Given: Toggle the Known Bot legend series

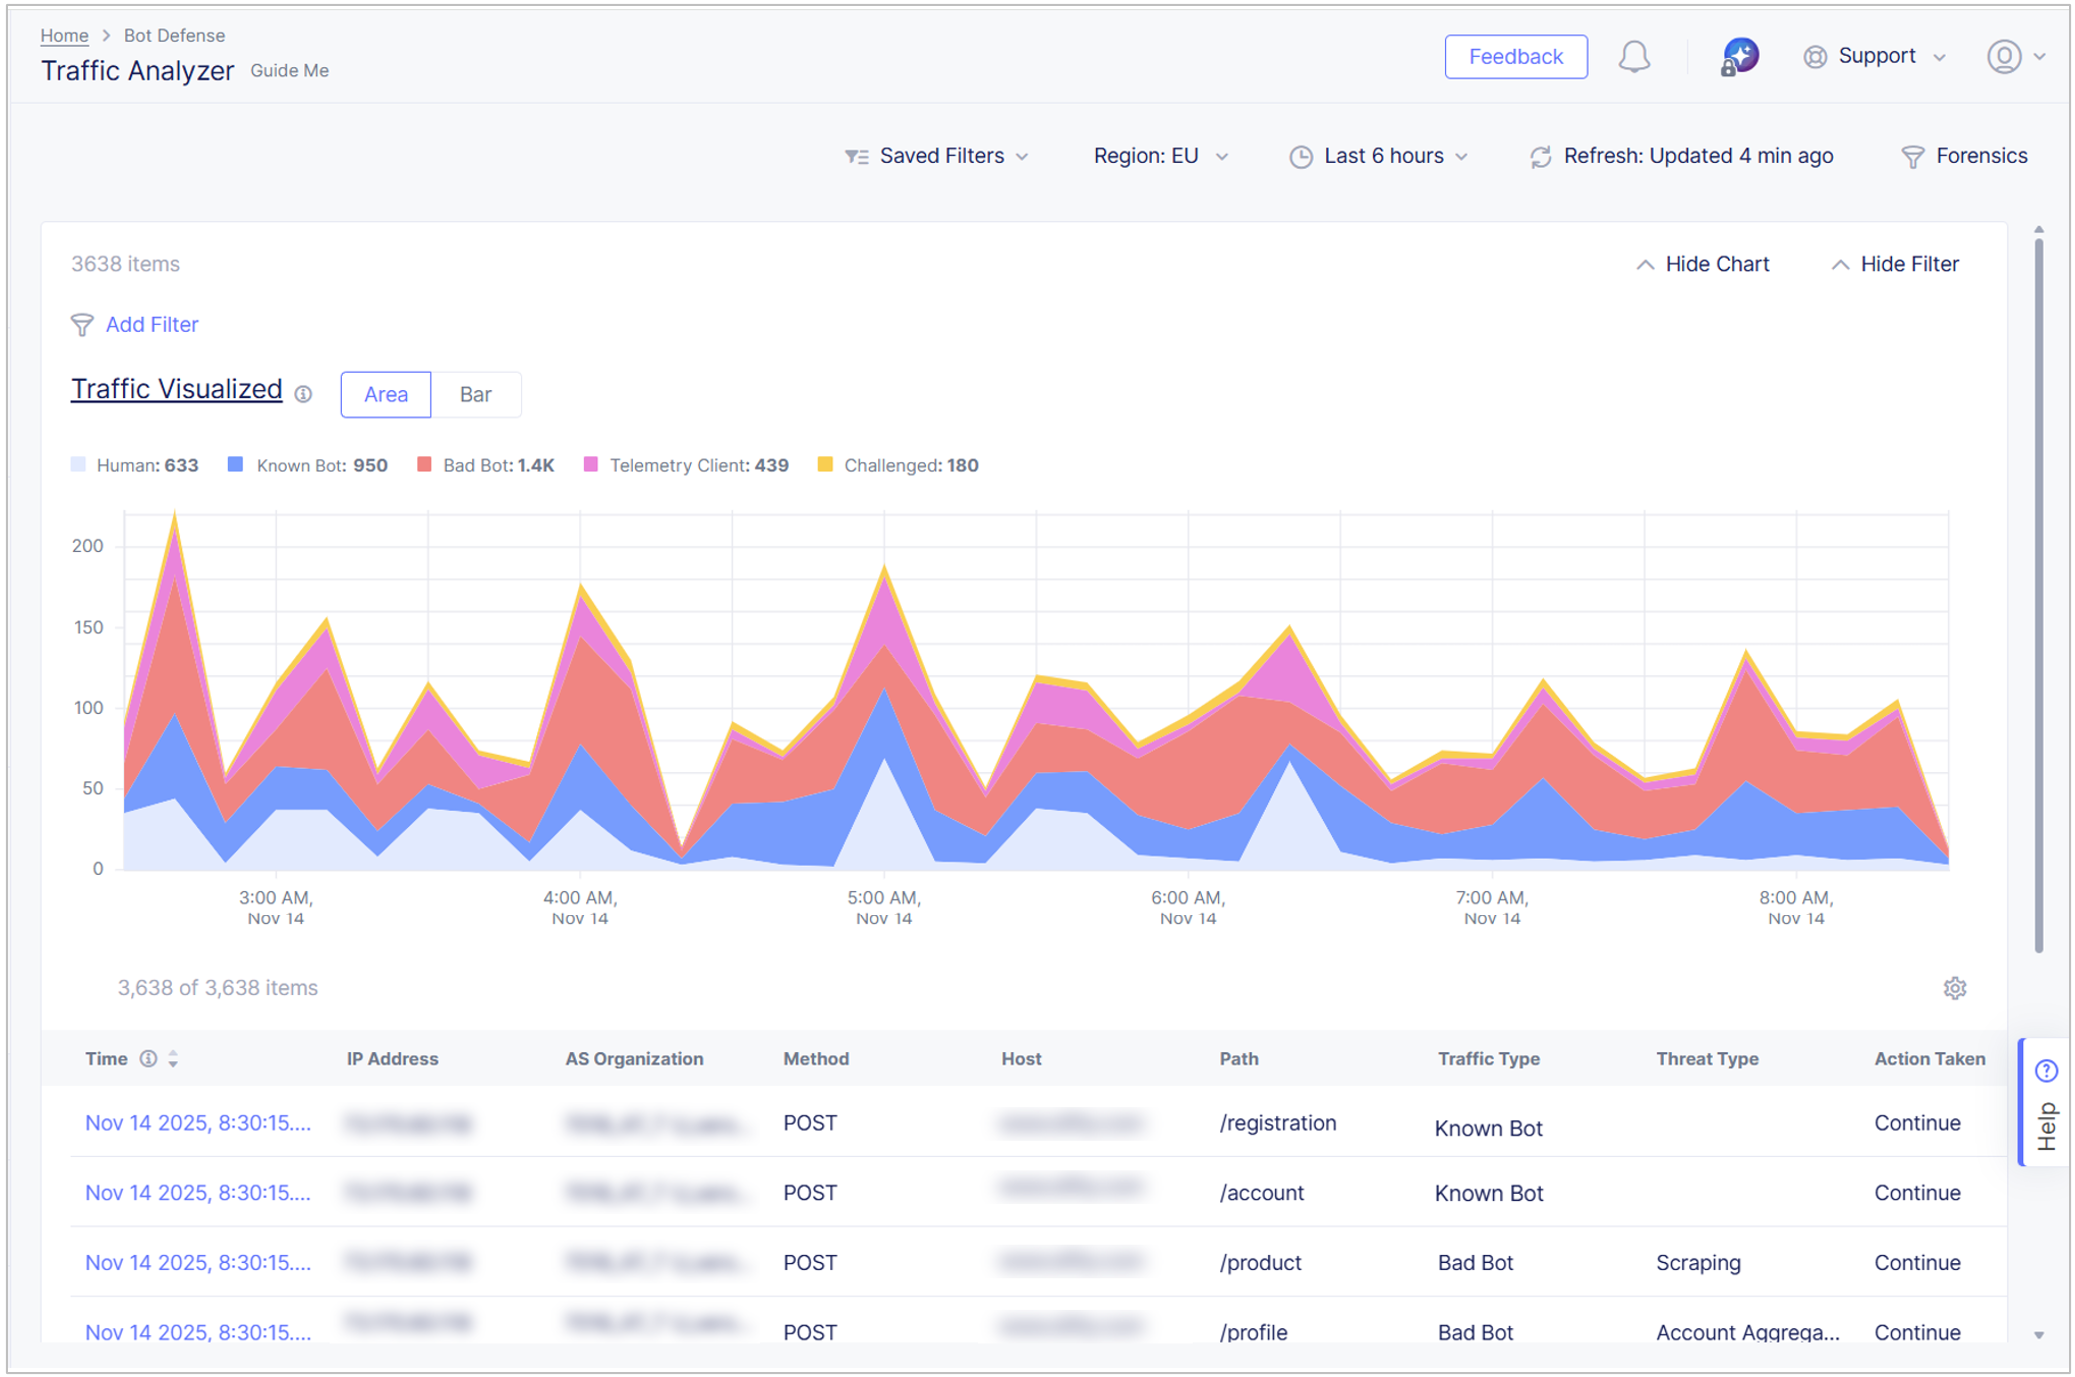Looking at the screenshot, I should coord(307,465).
